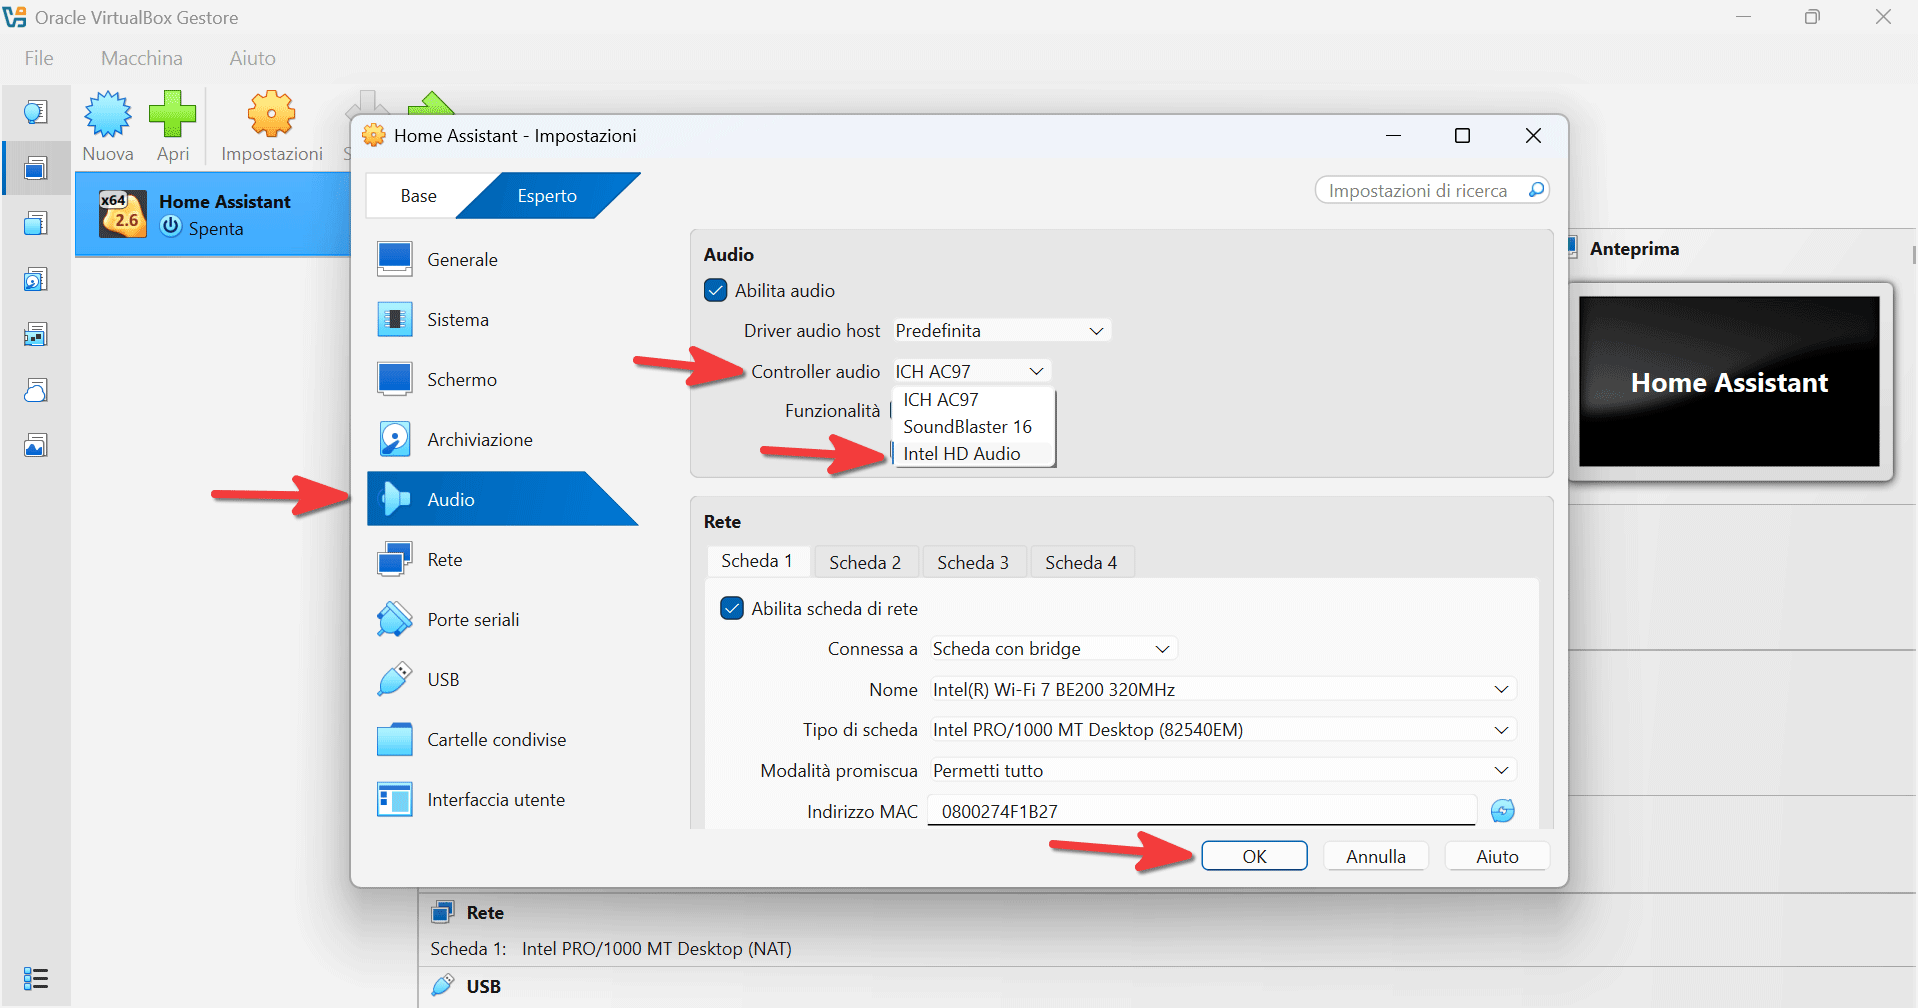Open the Rete settings category in the left list
Viewport: 1918px width, 1008px height.
[x=502, y=559]
